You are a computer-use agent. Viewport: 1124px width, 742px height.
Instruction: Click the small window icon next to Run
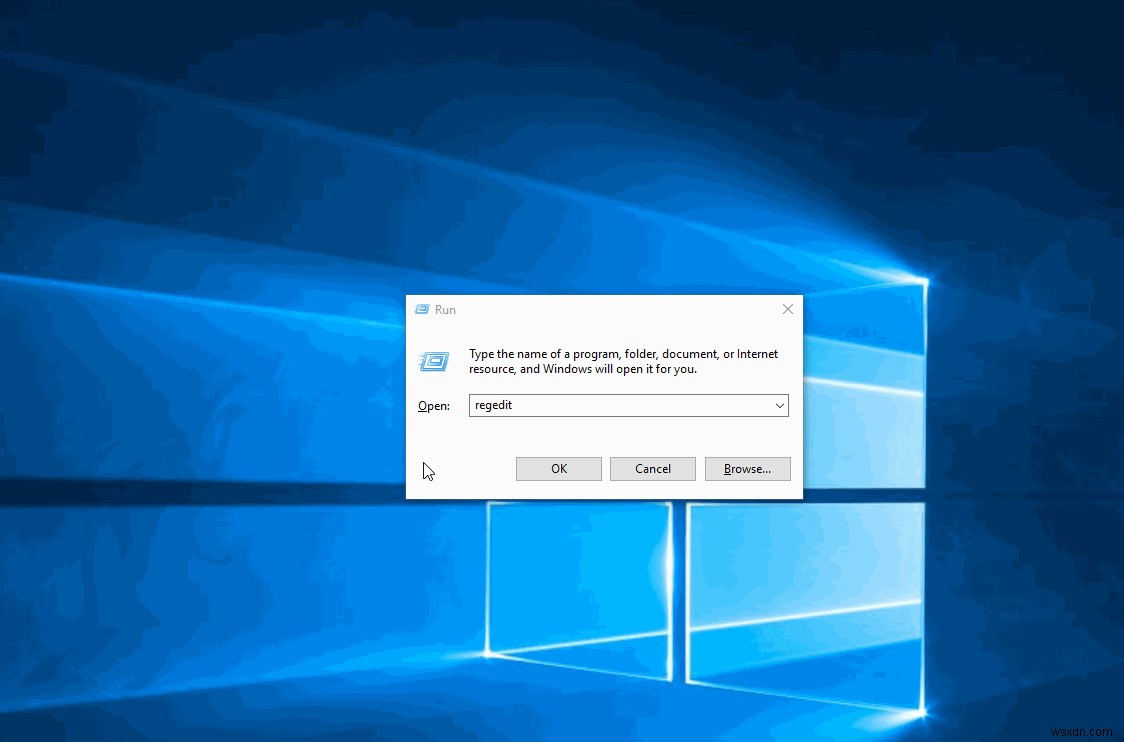pyautogui.click(x=421, y=309)
